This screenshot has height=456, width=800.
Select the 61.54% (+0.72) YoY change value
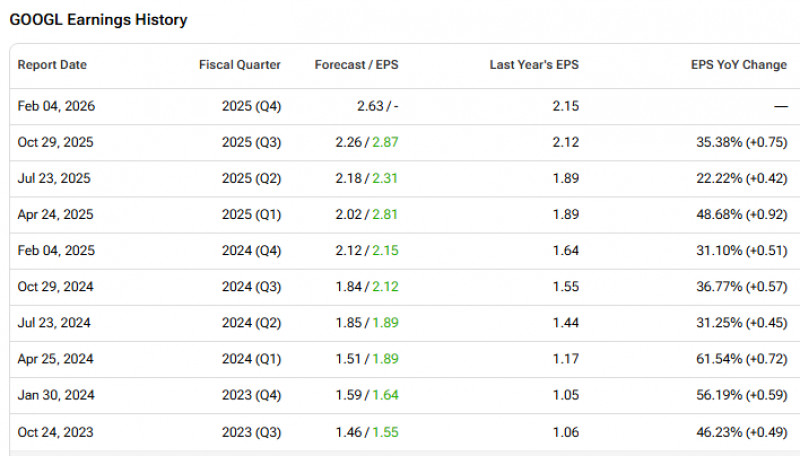tap(741, 359)
